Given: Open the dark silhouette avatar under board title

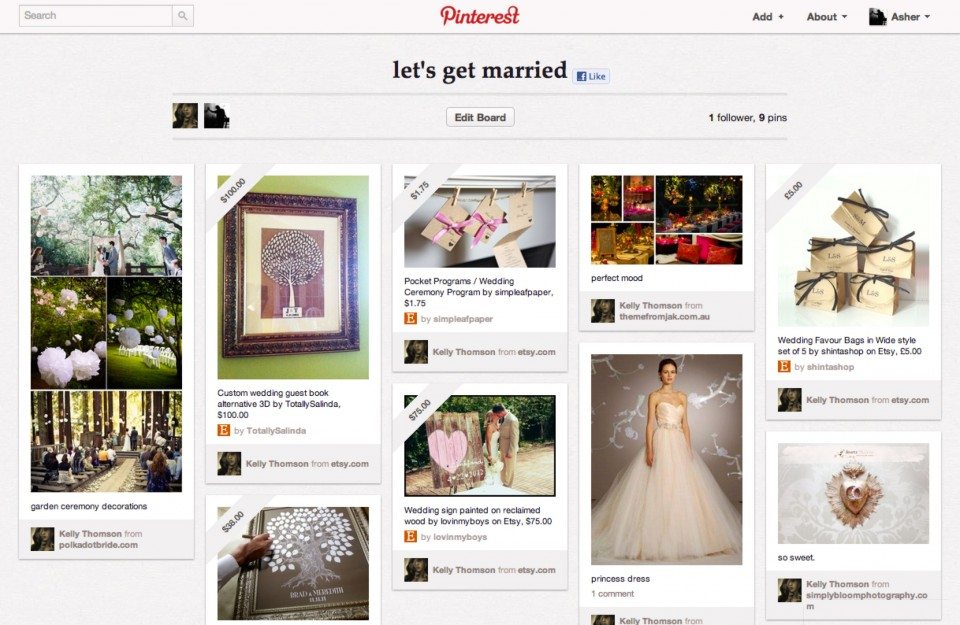Looking at the screenshot, I should 216,116.
